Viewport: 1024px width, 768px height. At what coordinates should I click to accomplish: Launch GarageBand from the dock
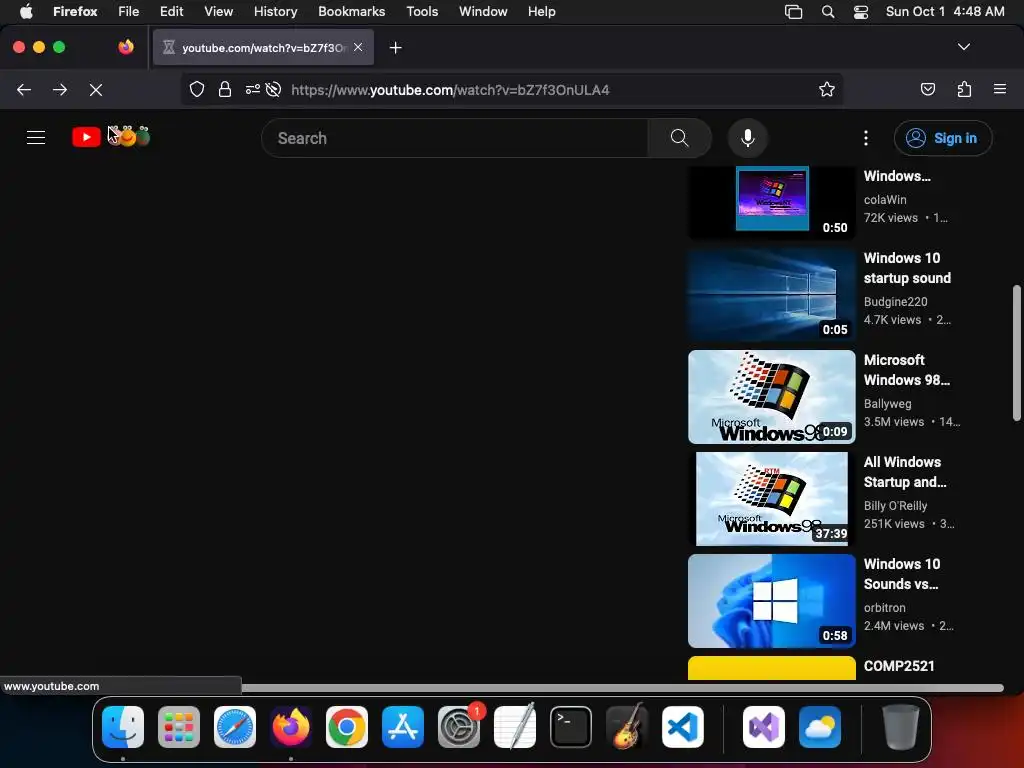pyautogui.click(x=627, y=727)
